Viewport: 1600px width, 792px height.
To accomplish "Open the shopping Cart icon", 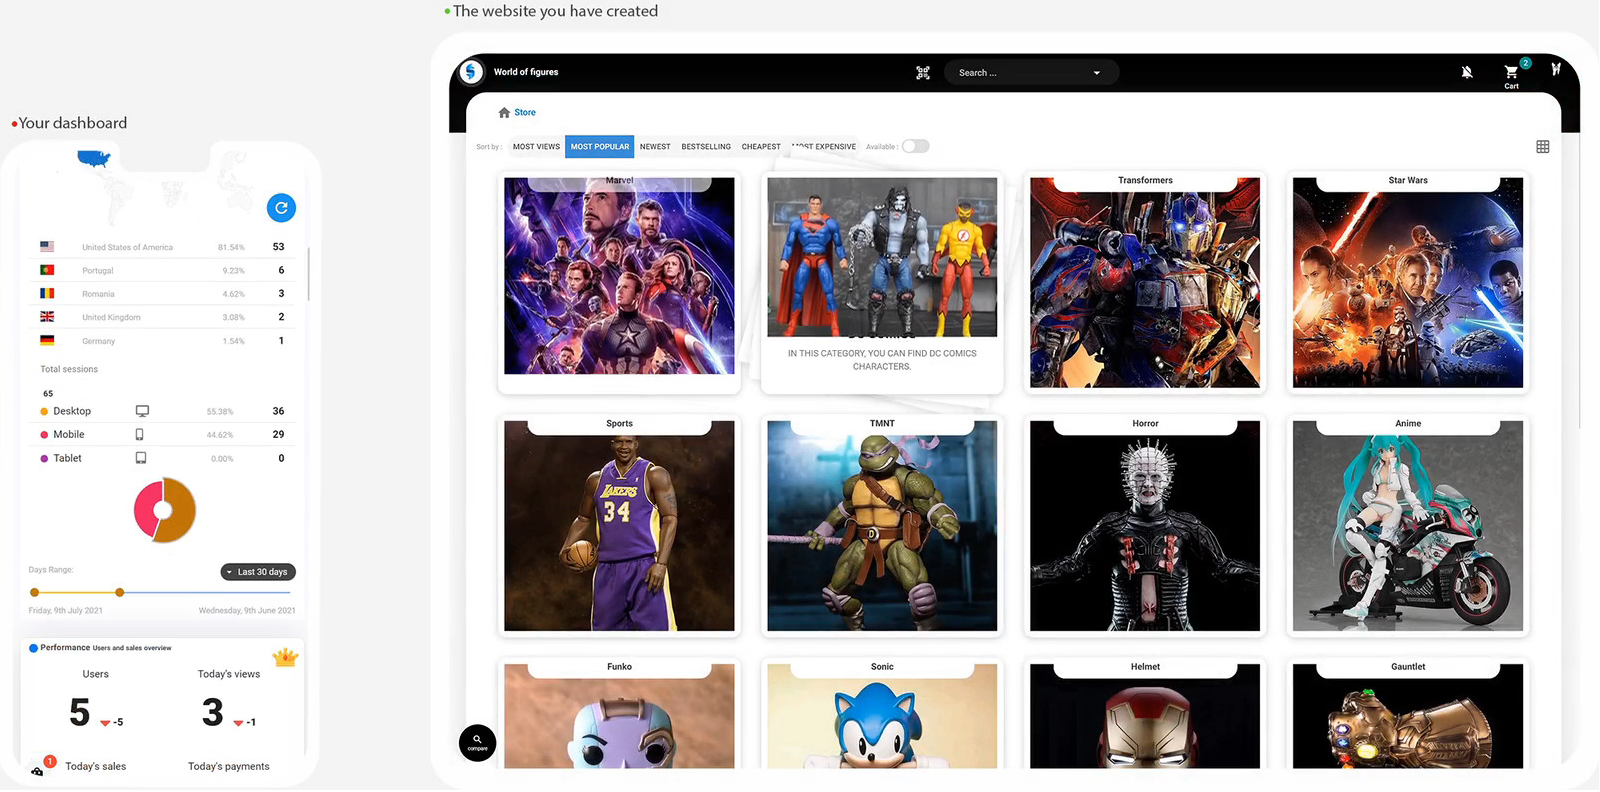I will click(1511, 72).
